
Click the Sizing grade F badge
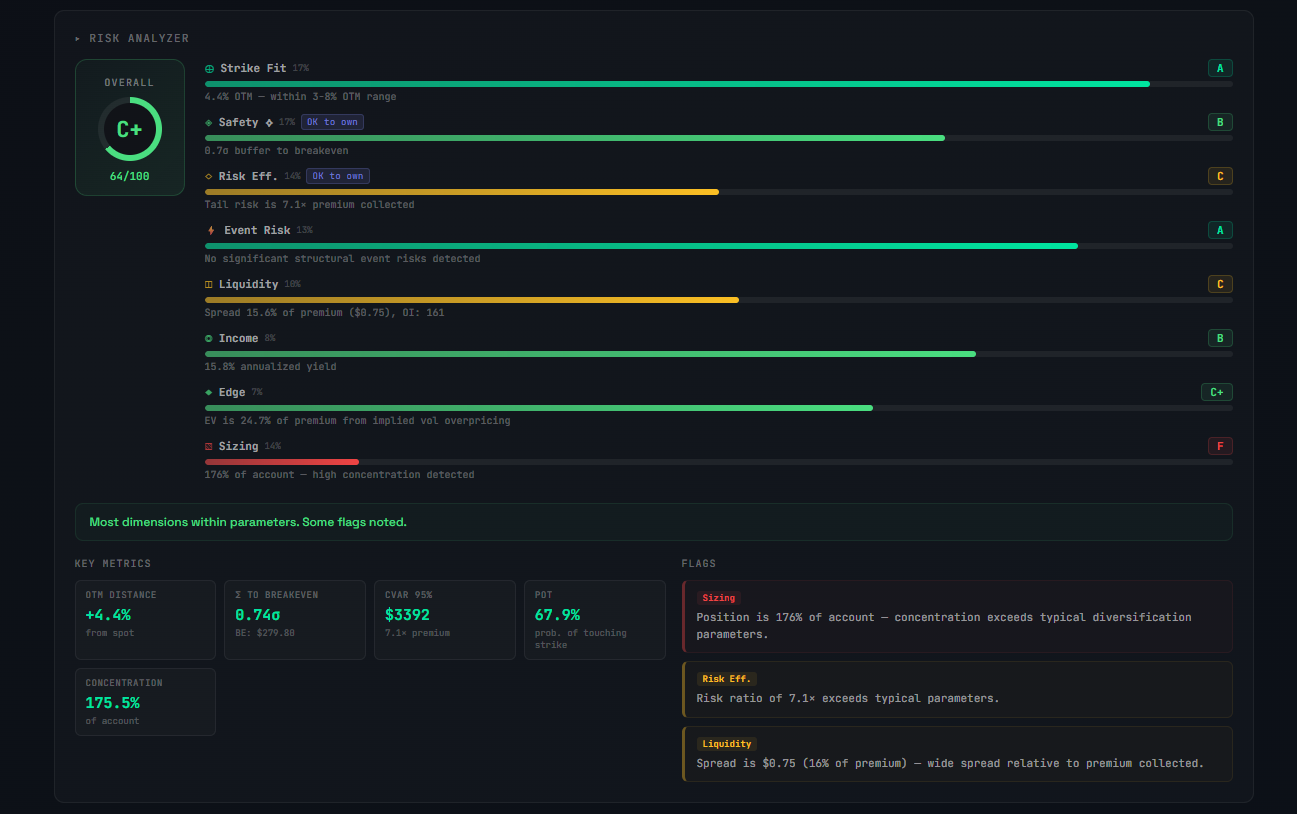[x=1220, y=446]
